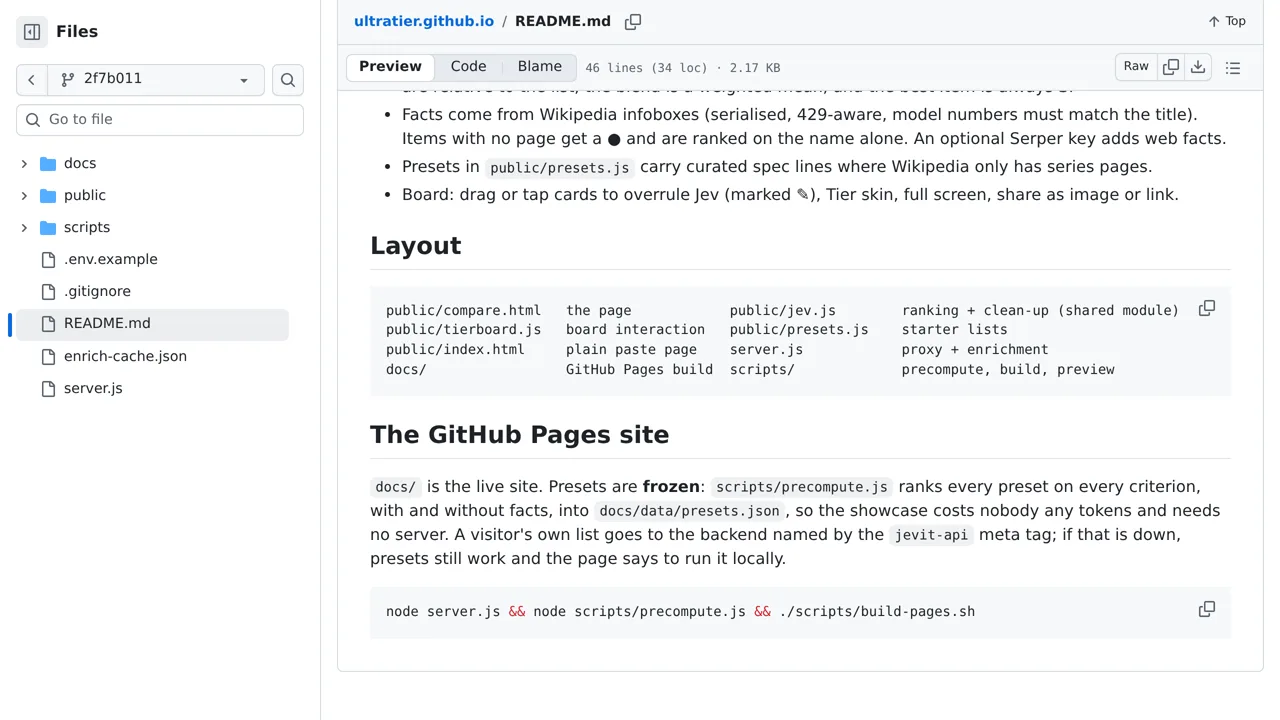Open the 2f7b011 branch dropdown
Image resolution: width=1280 pixels, height=720 pixels.
(x=156, y=80)
